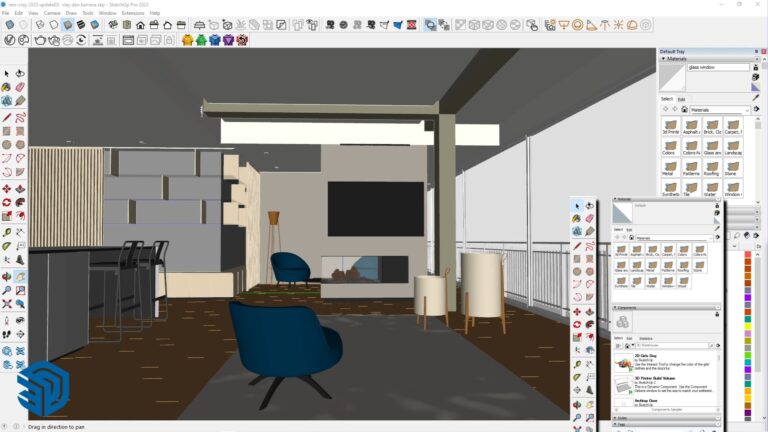The width and height of the screenshot is (768, 432).
Task: Open the Wood folder thumbnail in the floating Materials panel
Action: click(683, 281)
